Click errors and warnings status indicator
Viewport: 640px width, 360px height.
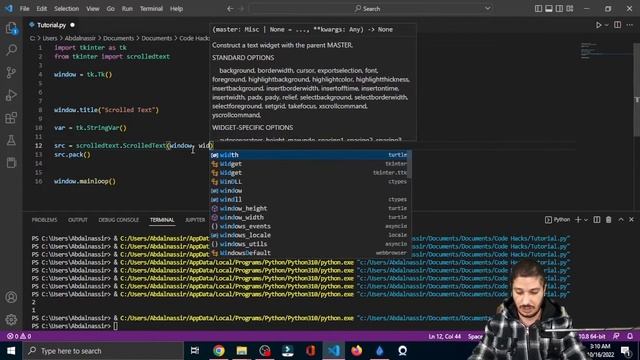(19, 336)
